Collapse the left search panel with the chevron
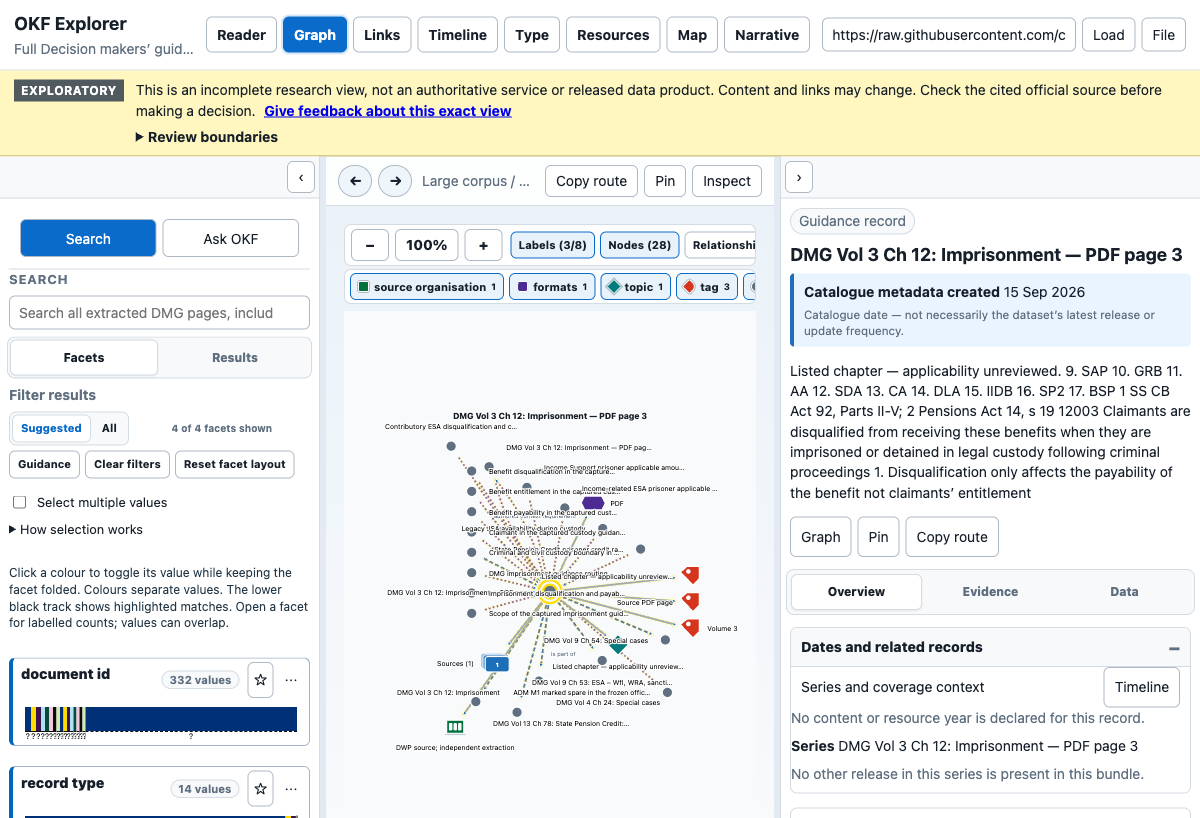Viewport: 1200px width, 818px height. [301, 178]
